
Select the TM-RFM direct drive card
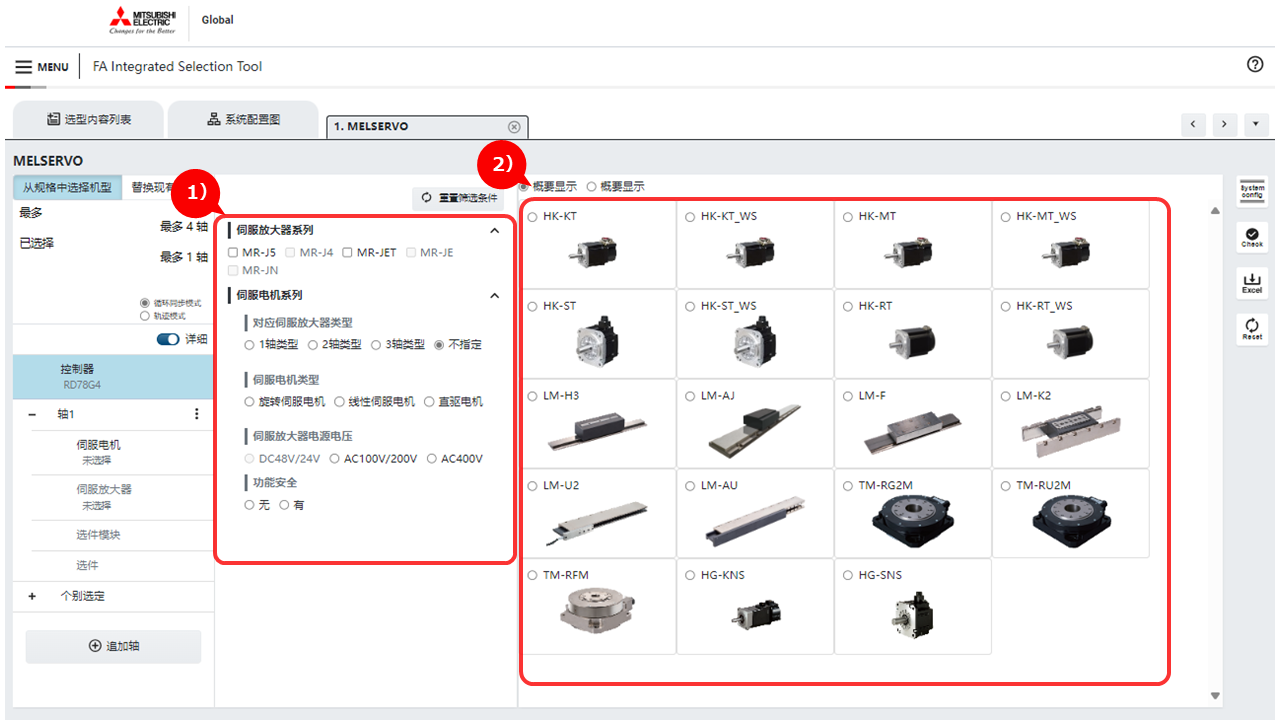point(598,606)
